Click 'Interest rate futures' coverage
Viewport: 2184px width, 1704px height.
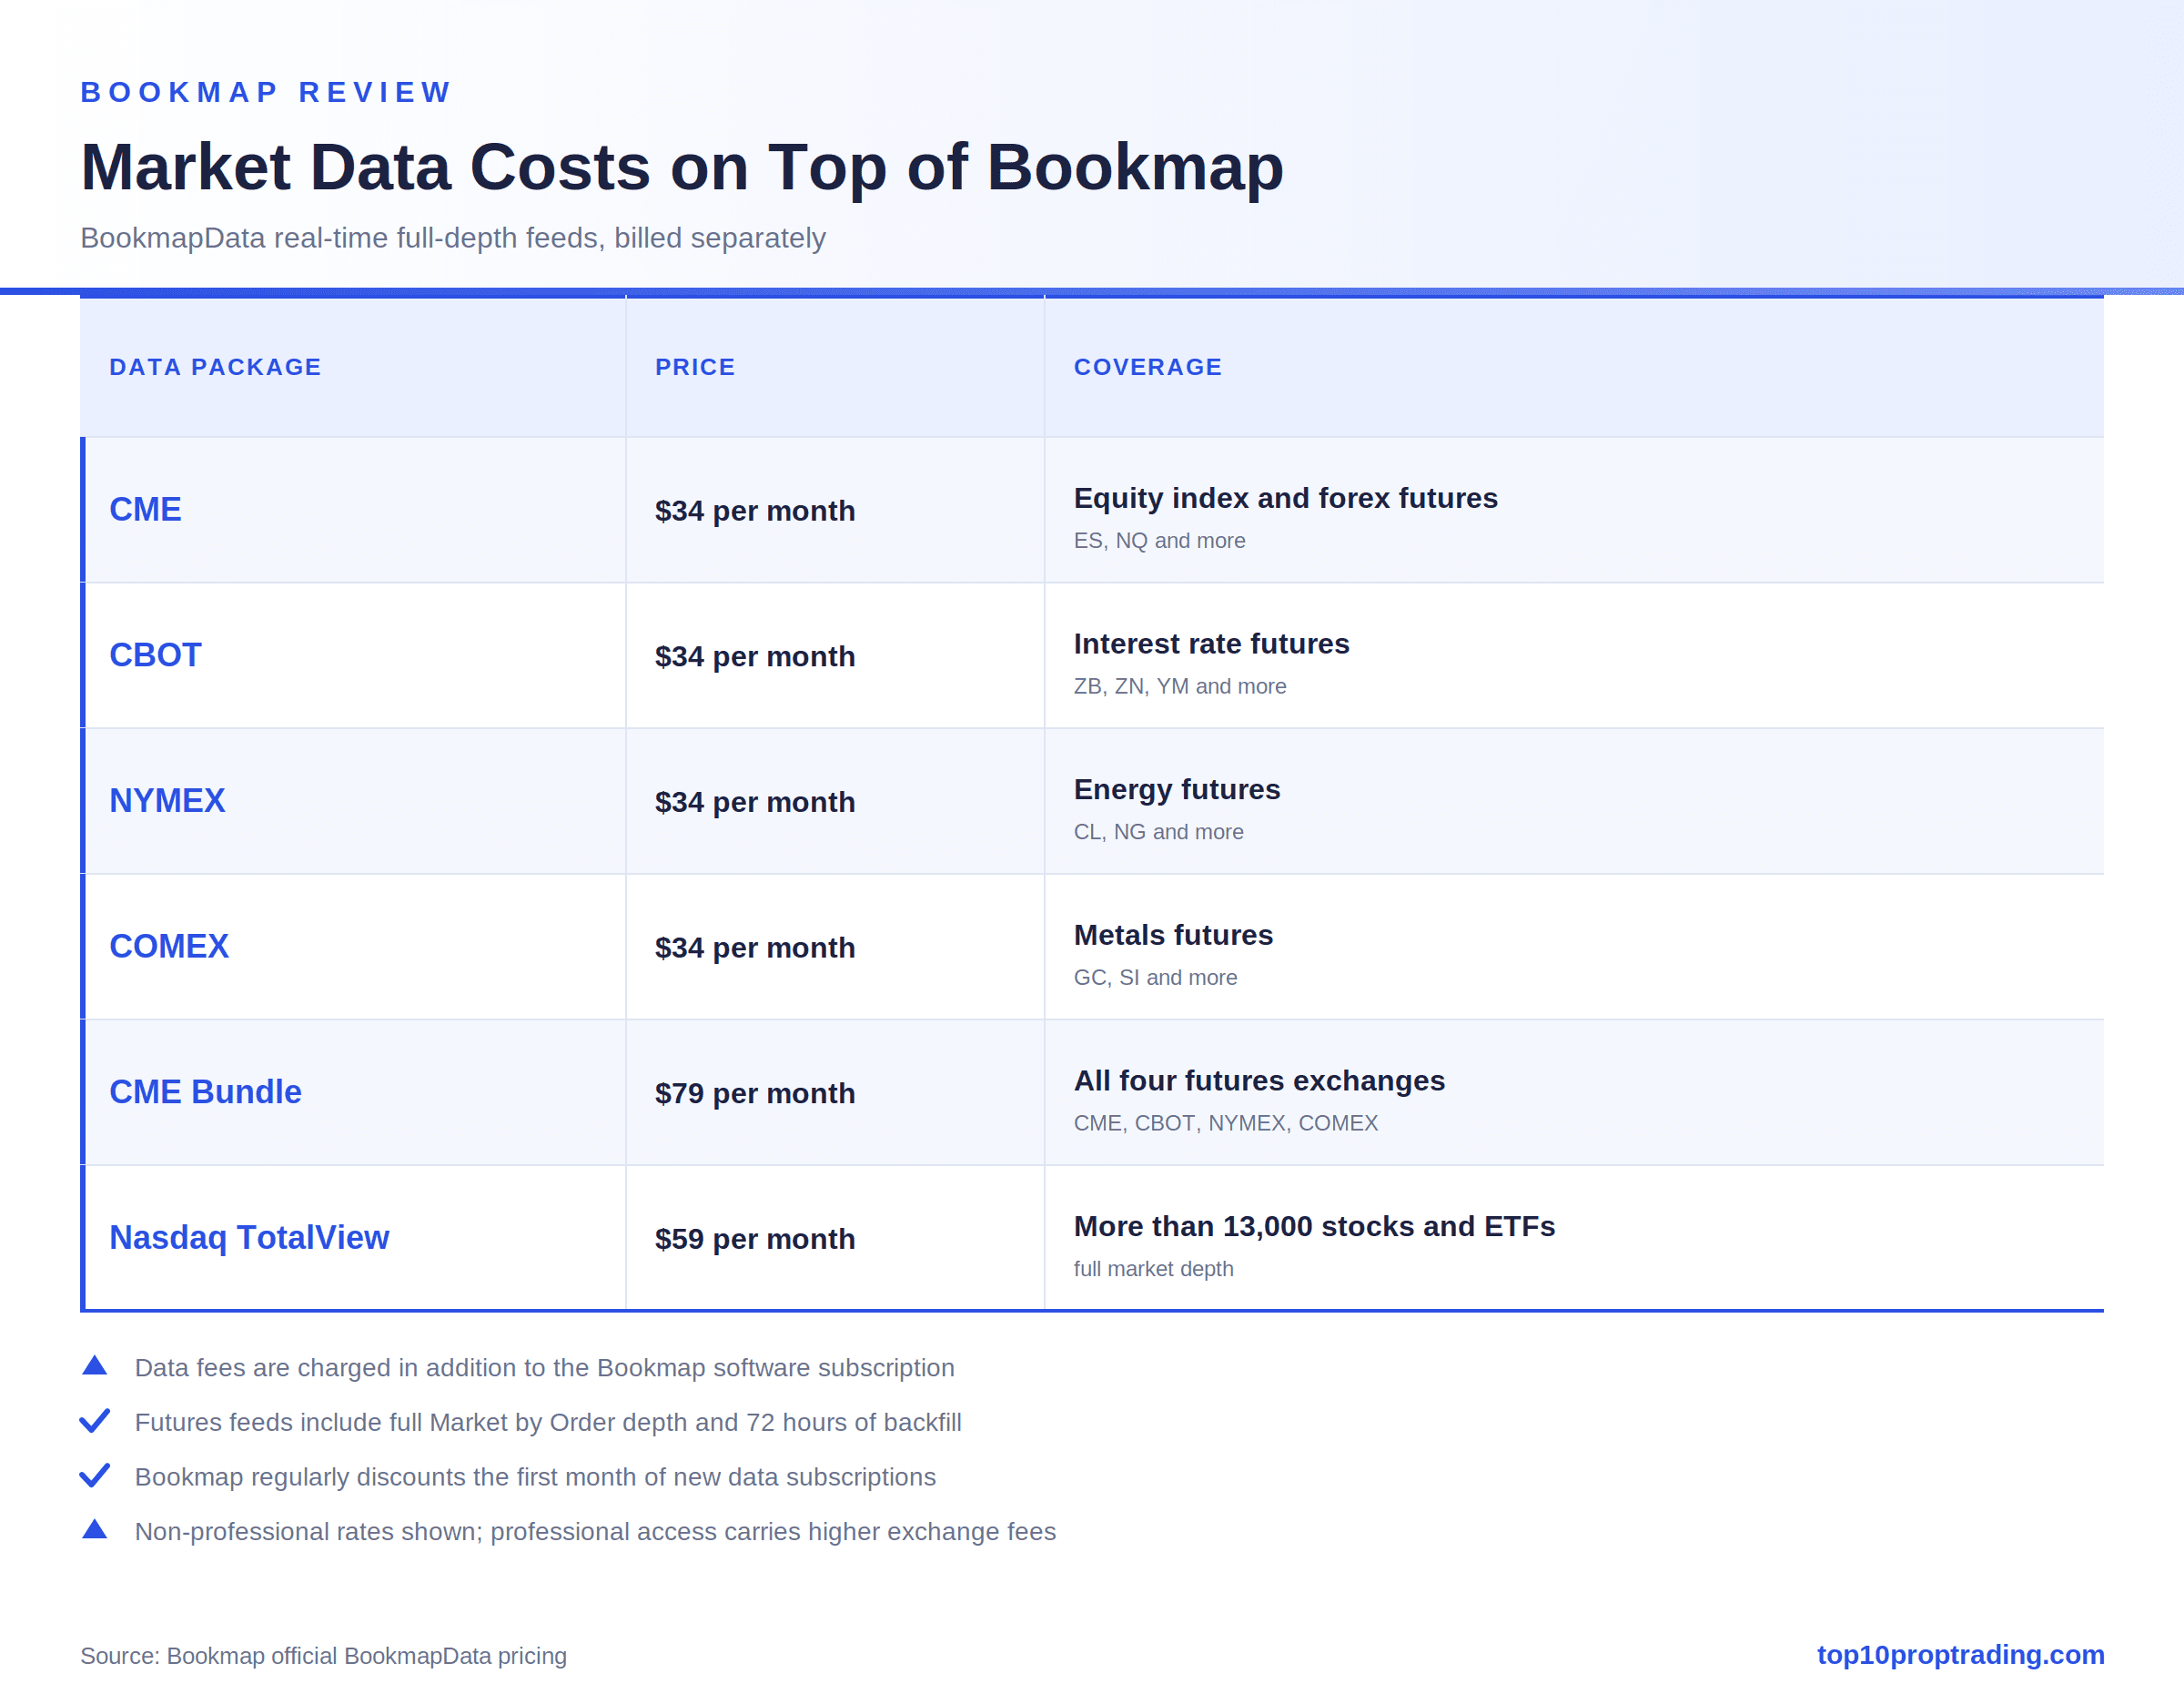[x=1212, y=644]
